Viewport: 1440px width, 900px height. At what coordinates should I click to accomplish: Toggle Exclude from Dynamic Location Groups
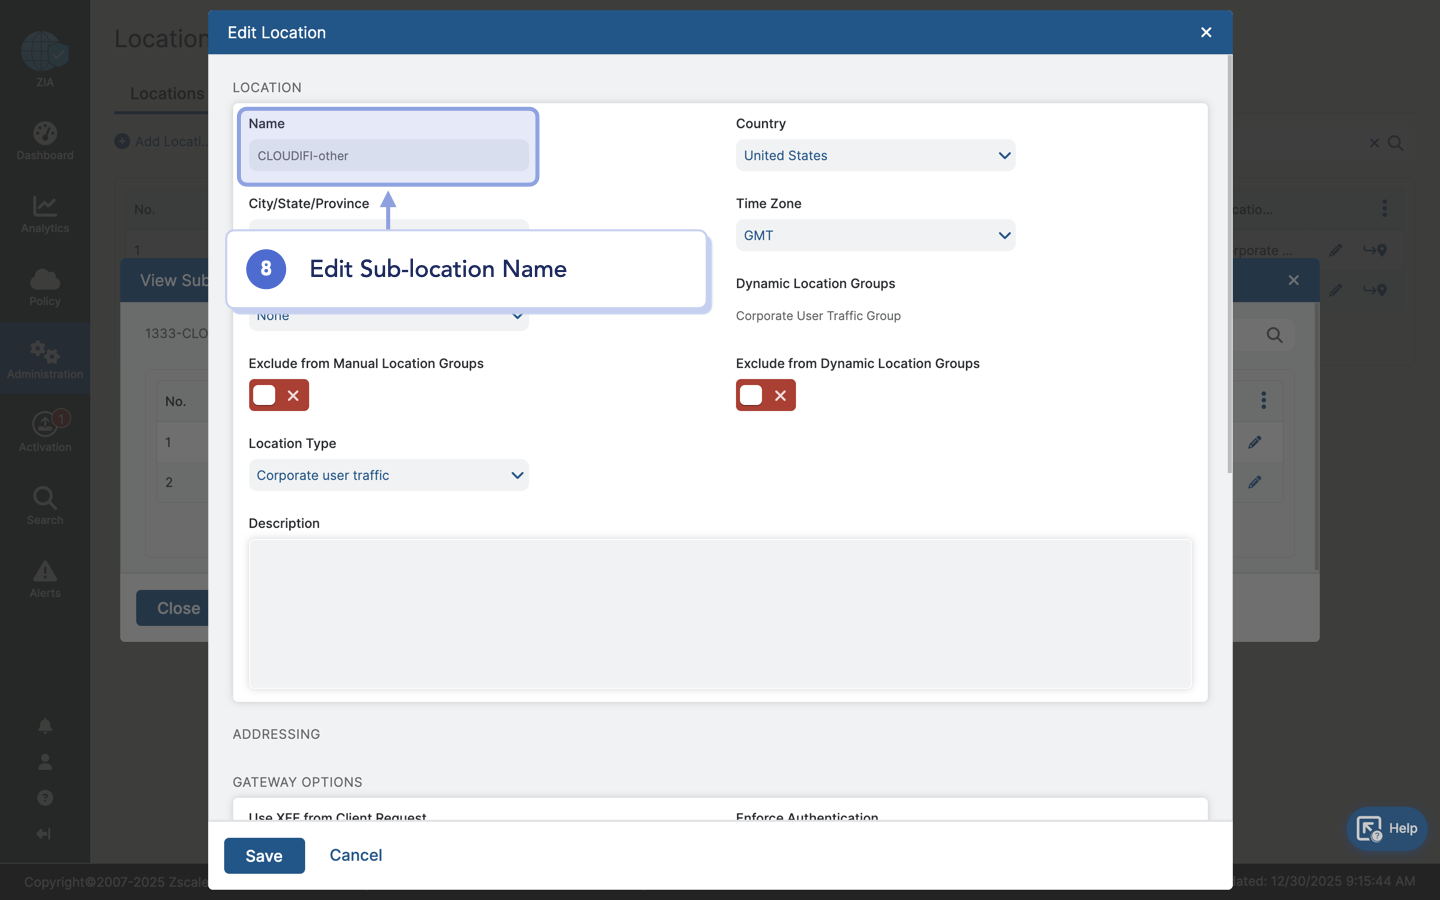coord(765,395)
